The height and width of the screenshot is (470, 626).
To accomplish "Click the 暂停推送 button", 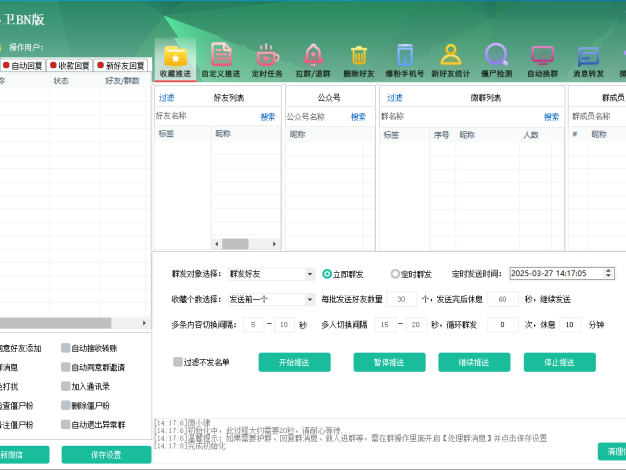I will coord(389,362).
